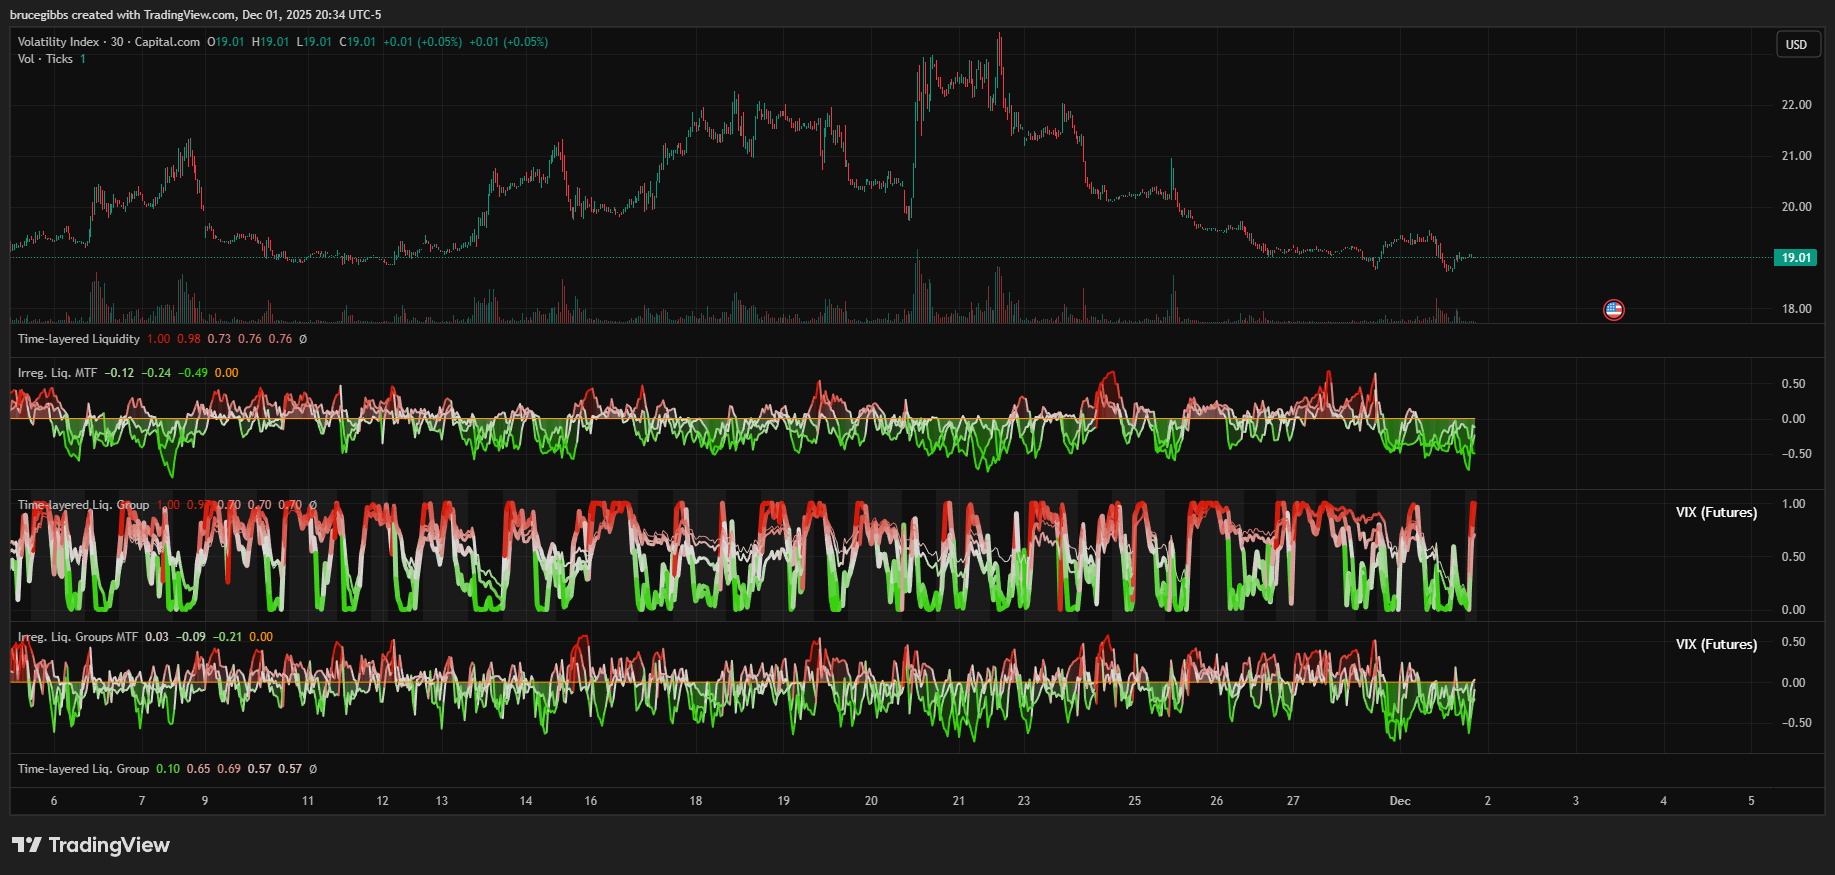1835x875 pixels.
Task: Click the orange 0.00 value in Irreg. Liq. MTF legend
Action: [x=227, y=373]
